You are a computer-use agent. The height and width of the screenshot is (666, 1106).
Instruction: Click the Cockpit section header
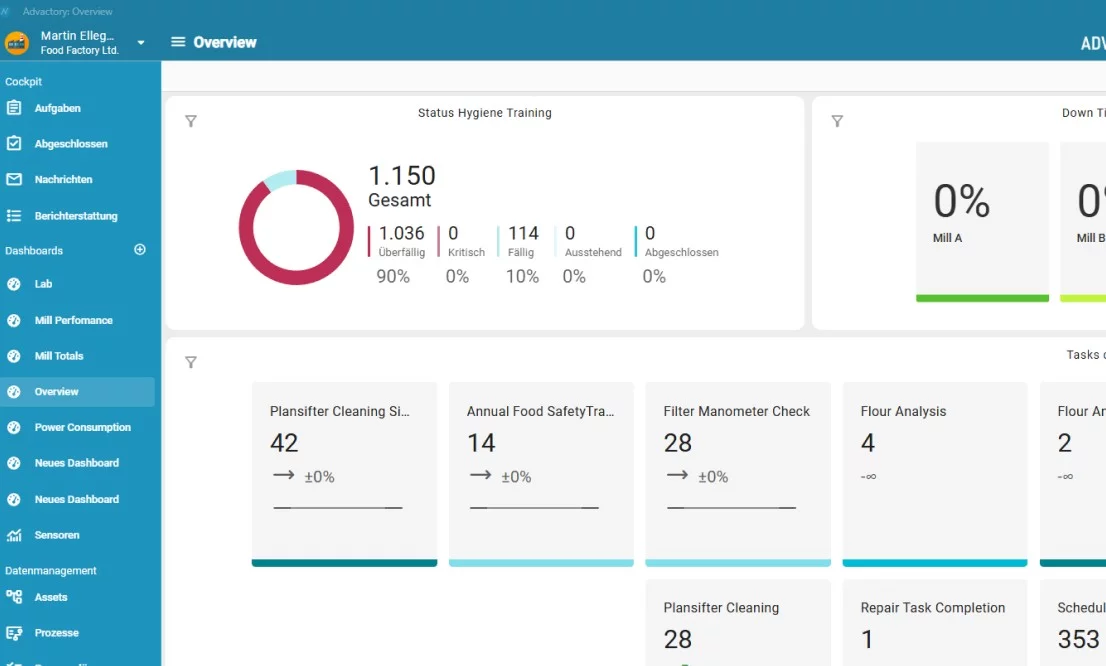click(23, 82)
